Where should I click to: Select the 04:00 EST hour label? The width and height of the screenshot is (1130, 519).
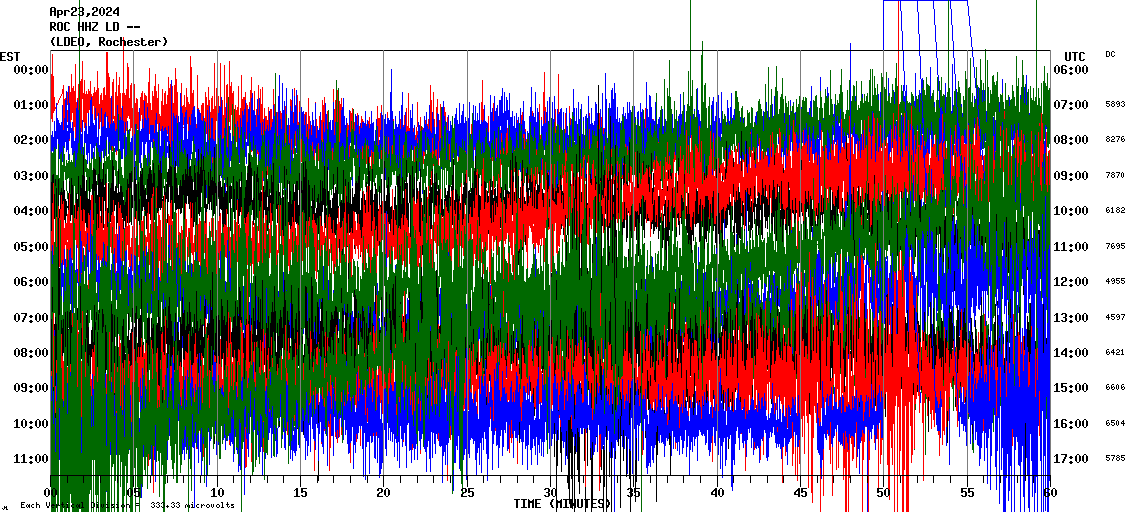point(31,210)
